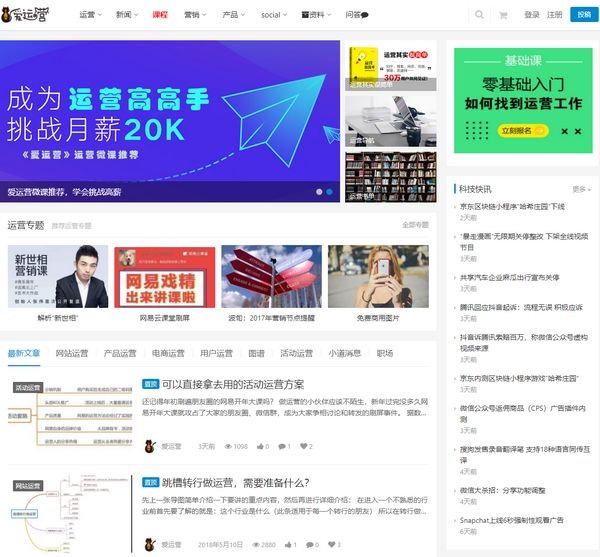
Task: Open the yellow book 运营其实 thumbnail
Action: [x=391, y=67]
